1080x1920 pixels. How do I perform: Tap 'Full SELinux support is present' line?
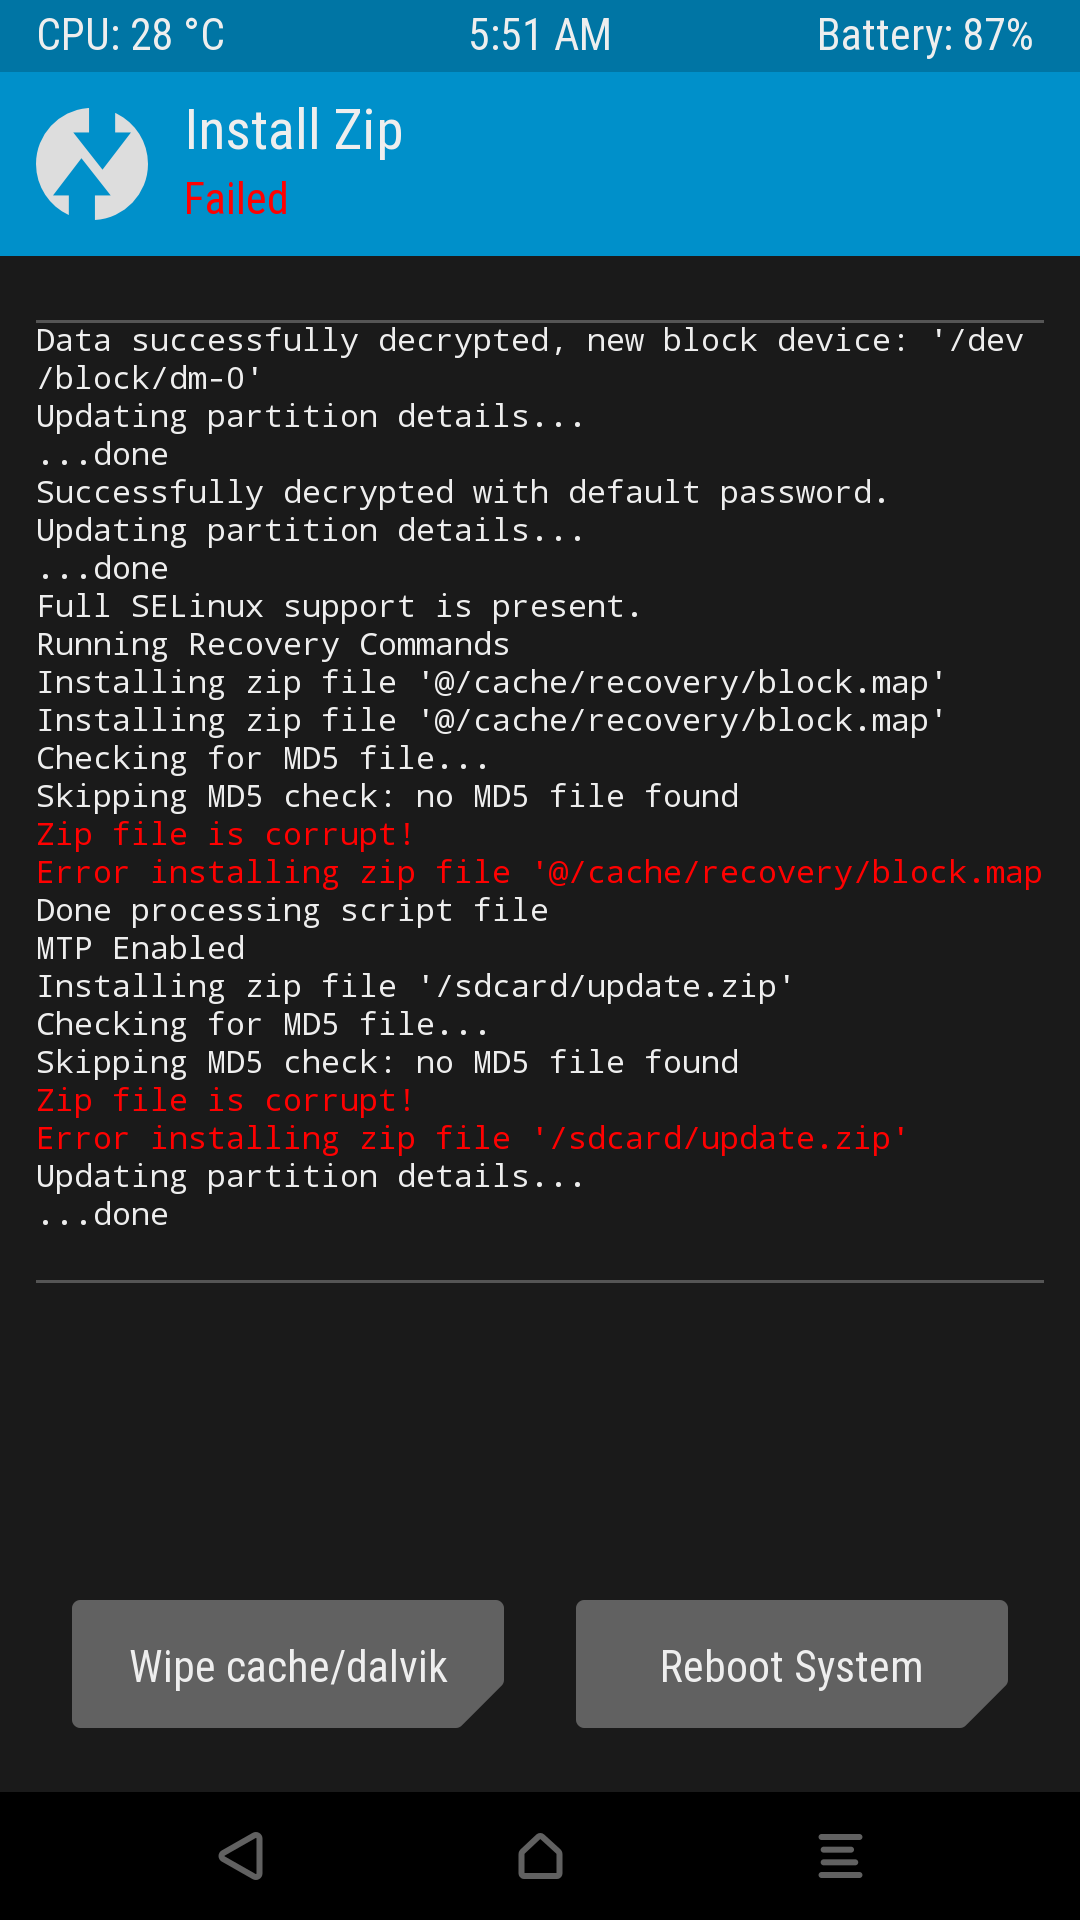tap(338, 606)
